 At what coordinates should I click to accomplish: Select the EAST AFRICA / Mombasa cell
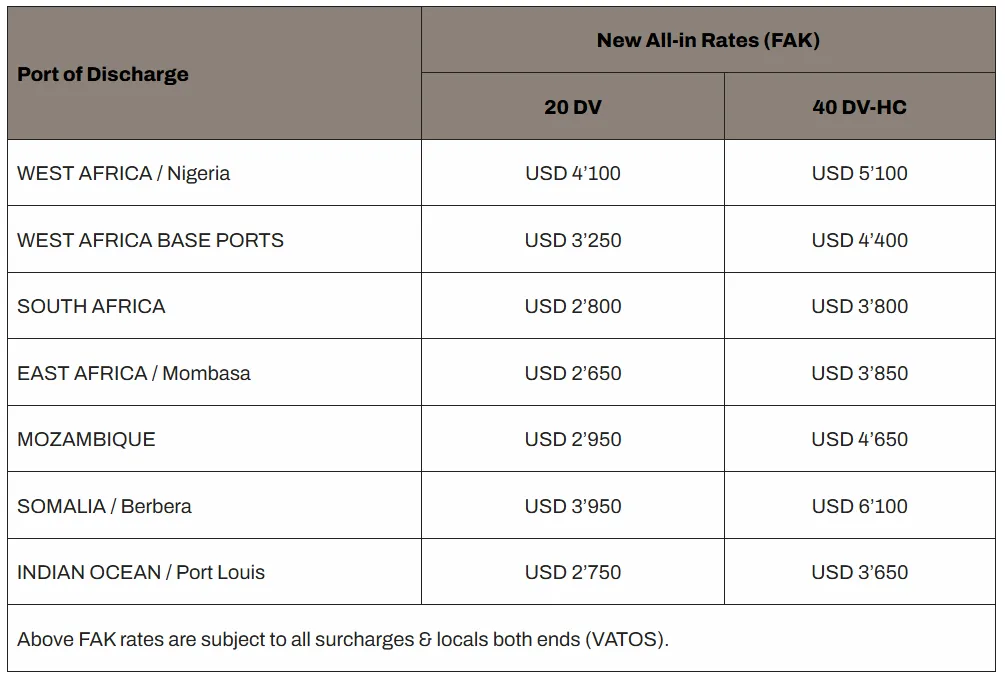tap(134, 373)
